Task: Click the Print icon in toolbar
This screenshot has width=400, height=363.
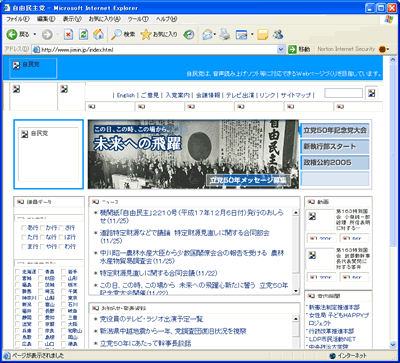Action: 225,34
